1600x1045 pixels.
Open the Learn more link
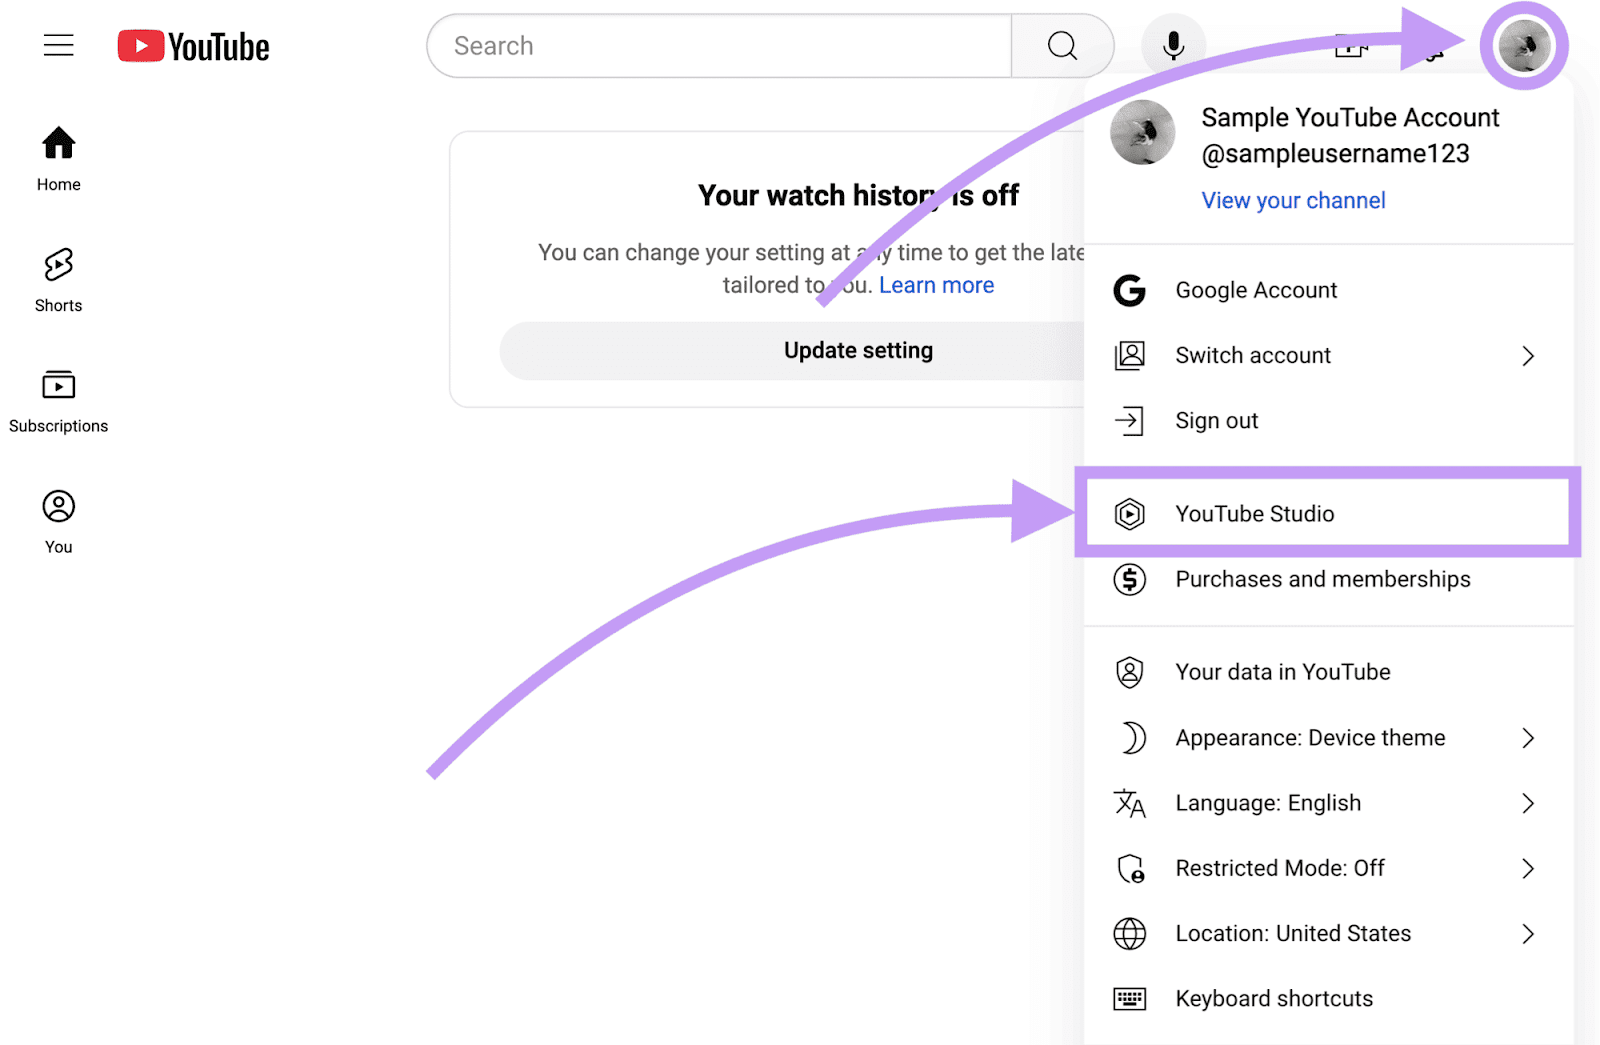coord(936,285)
